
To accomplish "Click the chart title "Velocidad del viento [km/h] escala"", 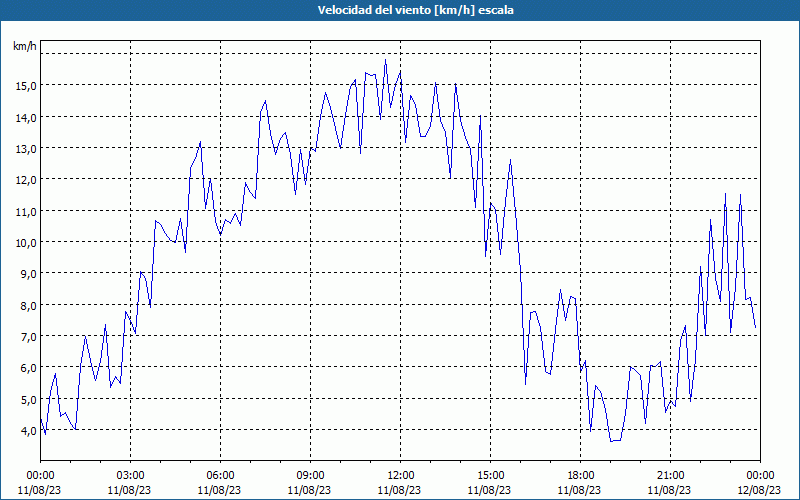I will tap(415, 10).
